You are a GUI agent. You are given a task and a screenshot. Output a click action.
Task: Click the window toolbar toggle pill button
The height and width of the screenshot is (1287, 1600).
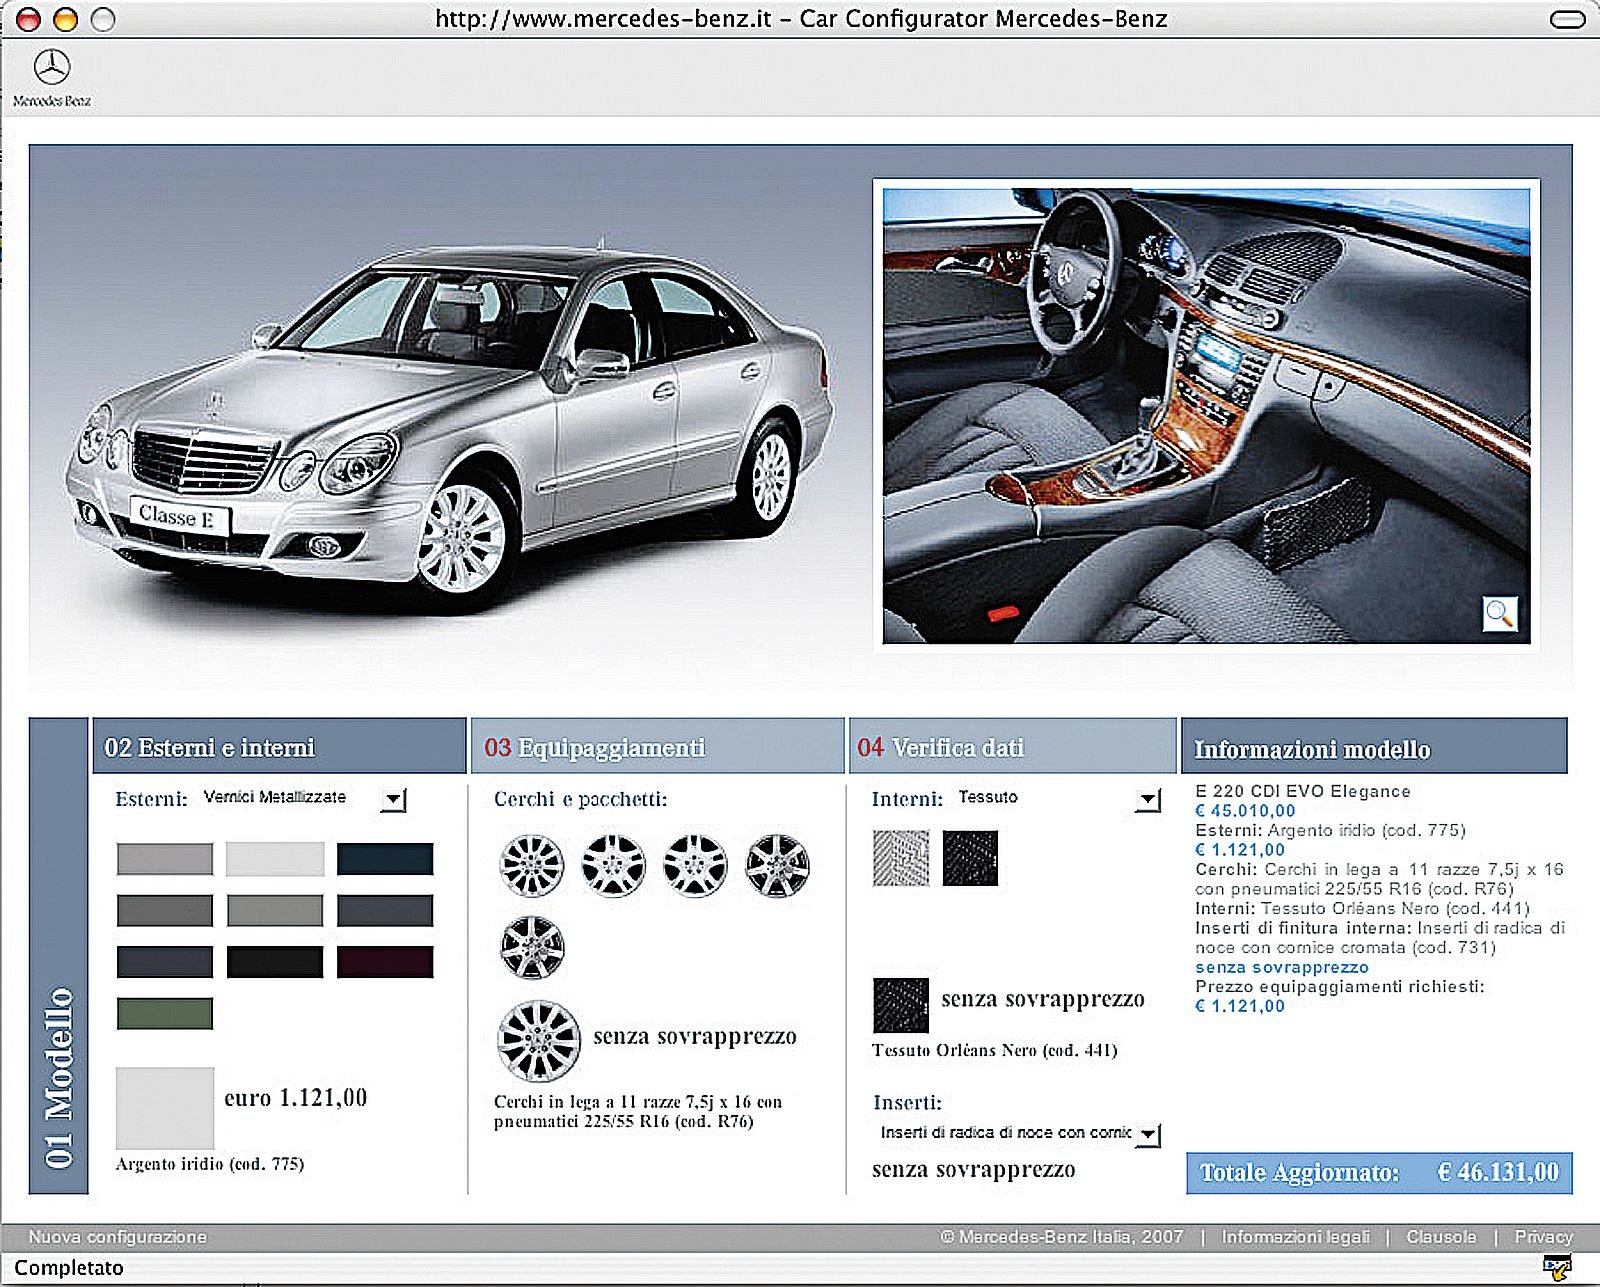[1567, 19]
